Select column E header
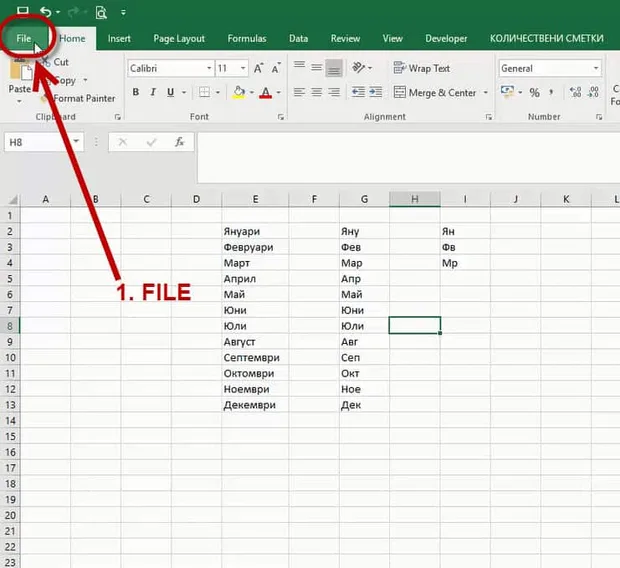 tap(255, 199)
